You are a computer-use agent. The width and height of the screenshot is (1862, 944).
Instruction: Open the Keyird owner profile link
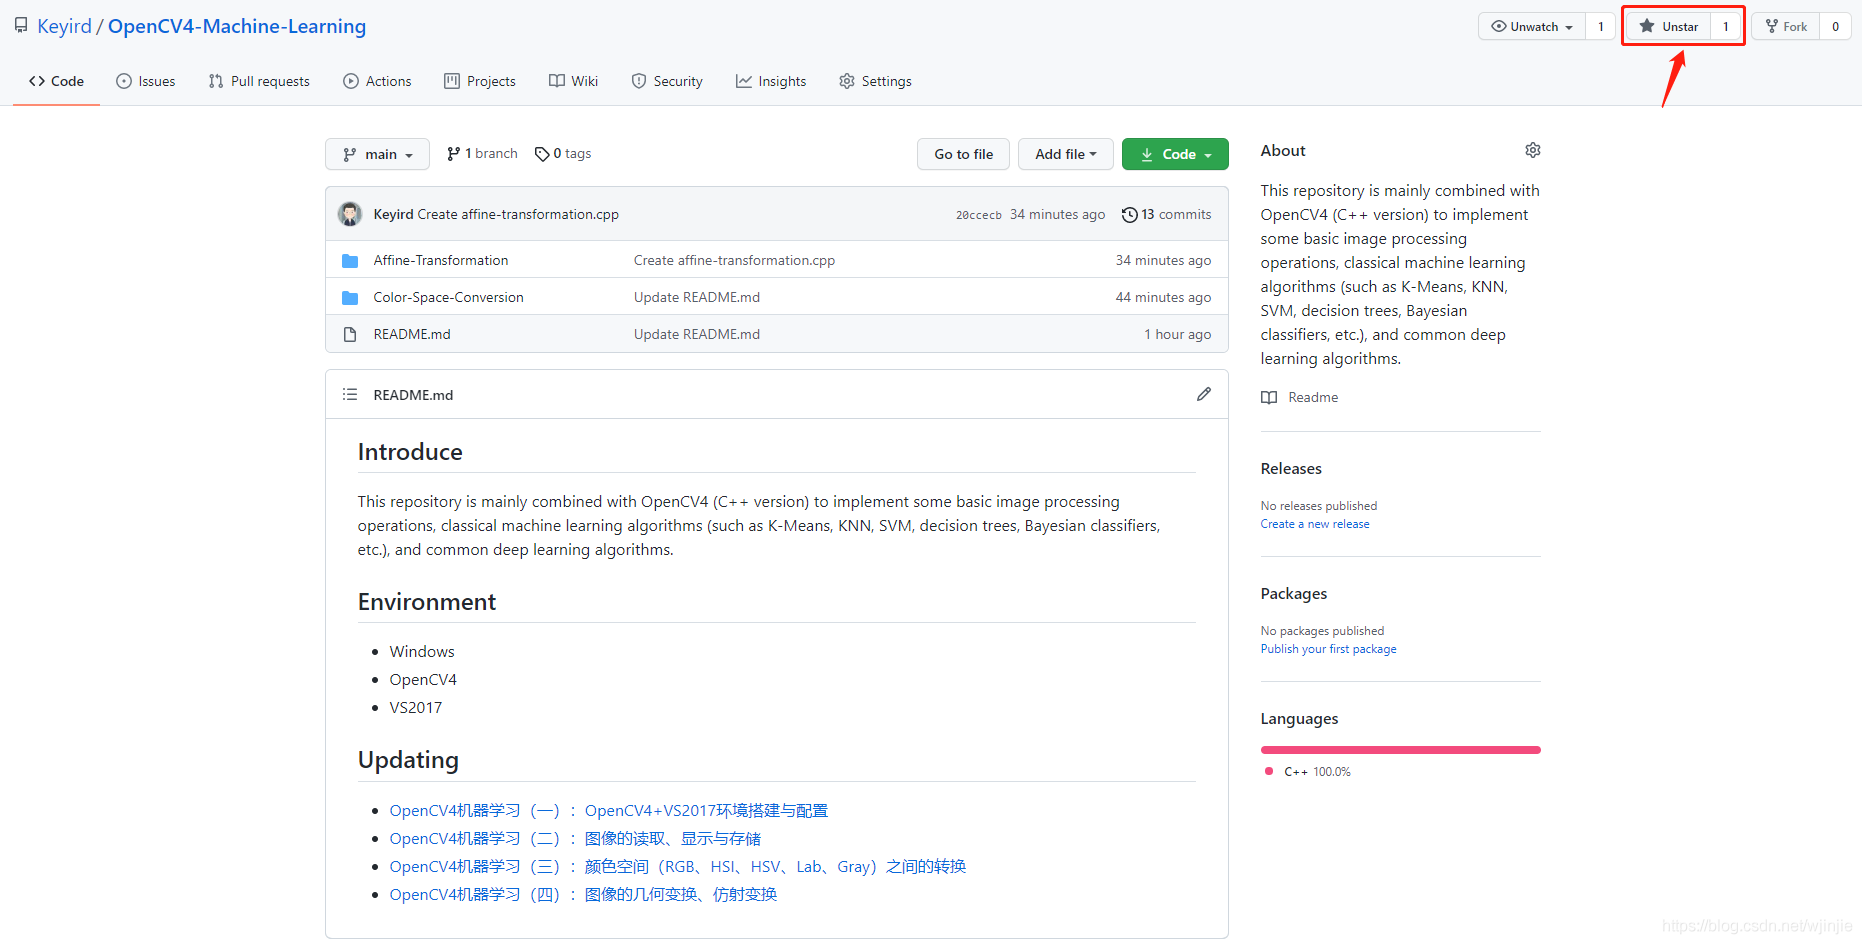(x=64, y=26)
